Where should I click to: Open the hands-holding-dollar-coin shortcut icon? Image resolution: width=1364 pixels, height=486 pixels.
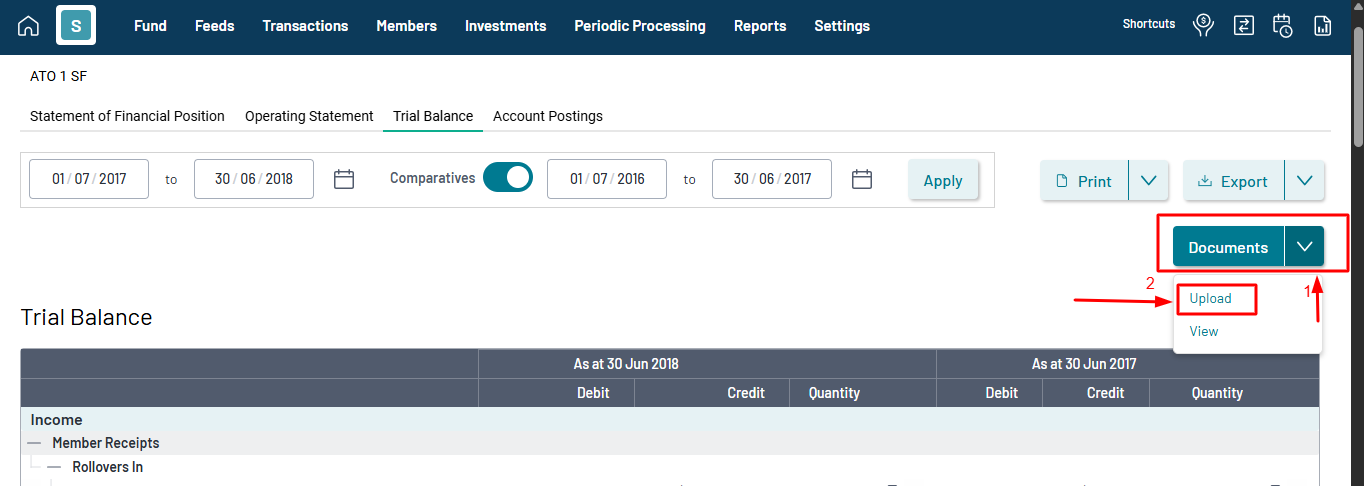tap(1204, 26)
